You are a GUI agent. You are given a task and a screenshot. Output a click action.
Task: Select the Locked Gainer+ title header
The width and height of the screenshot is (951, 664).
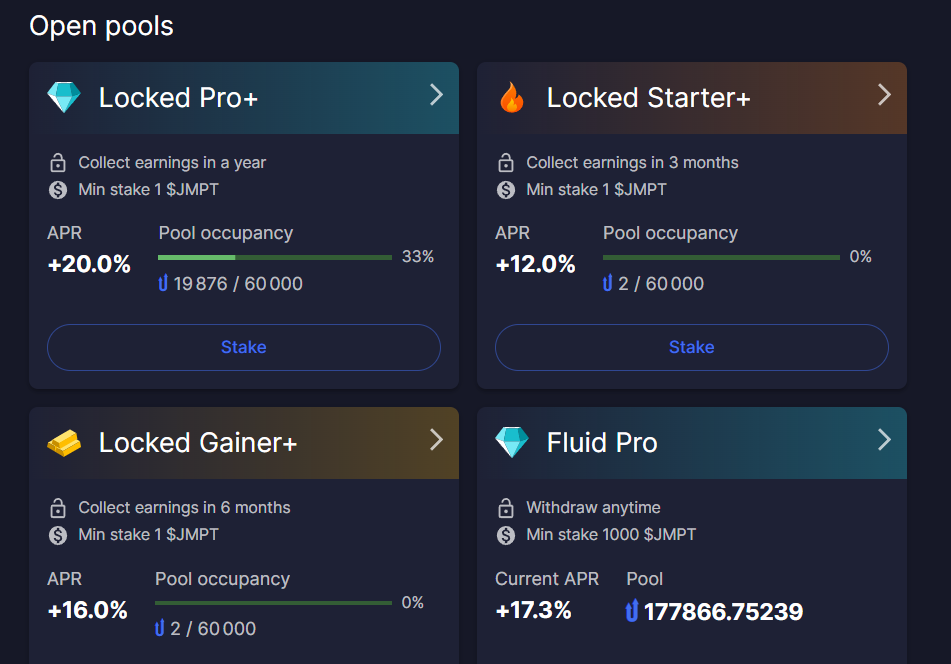(x=198, y=443)
